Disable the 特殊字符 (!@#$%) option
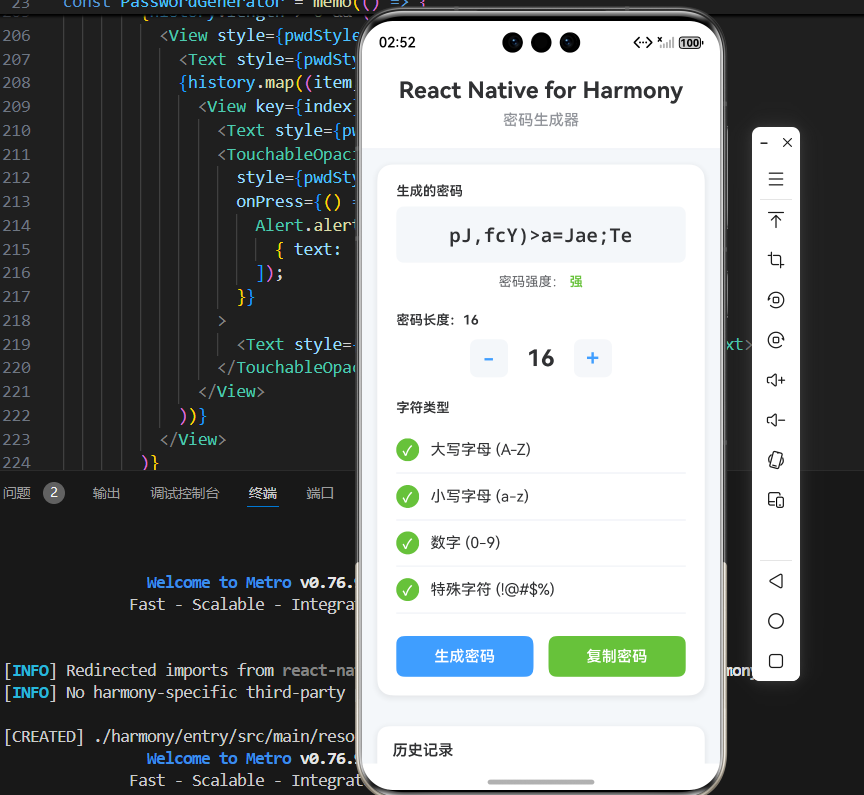Viewport: 864px width, 795px height. [407, 589]
